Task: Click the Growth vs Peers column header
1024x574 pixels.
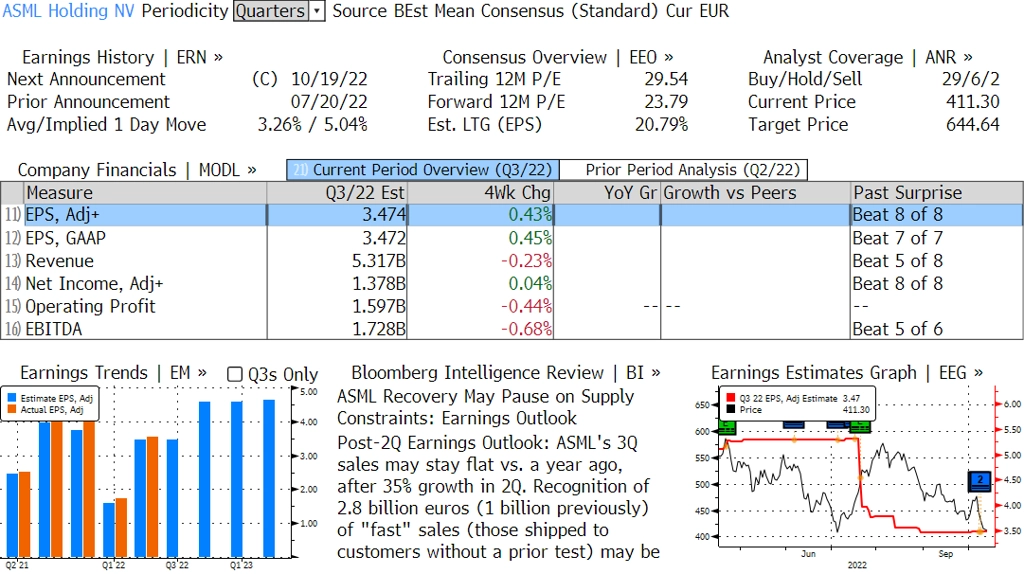Action: click(x=756, y=193)
